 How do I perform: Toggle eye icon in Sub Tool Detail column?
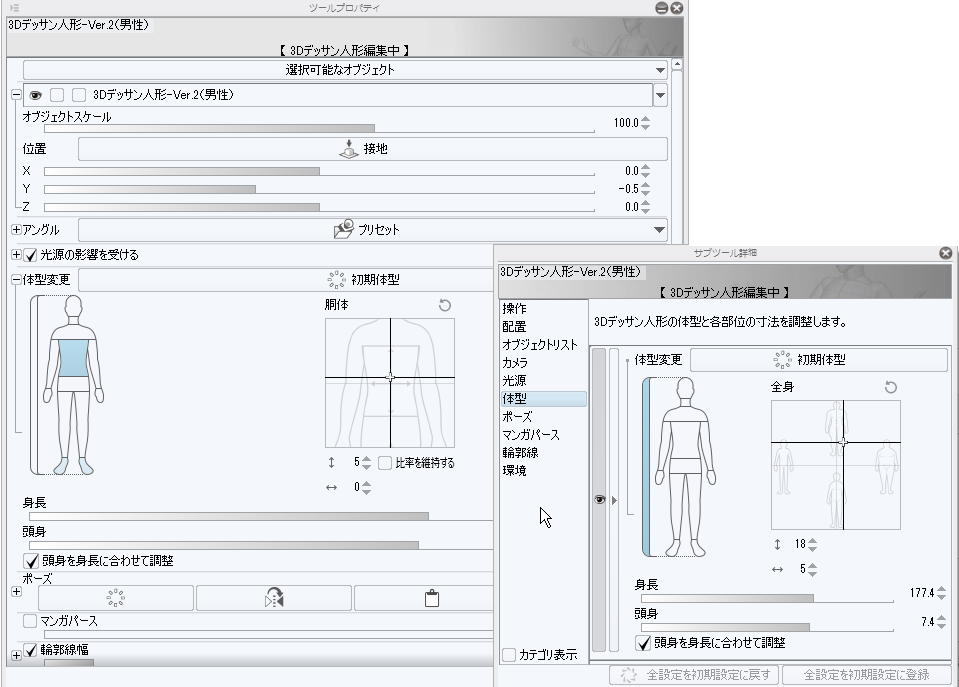tap(599, 500)
